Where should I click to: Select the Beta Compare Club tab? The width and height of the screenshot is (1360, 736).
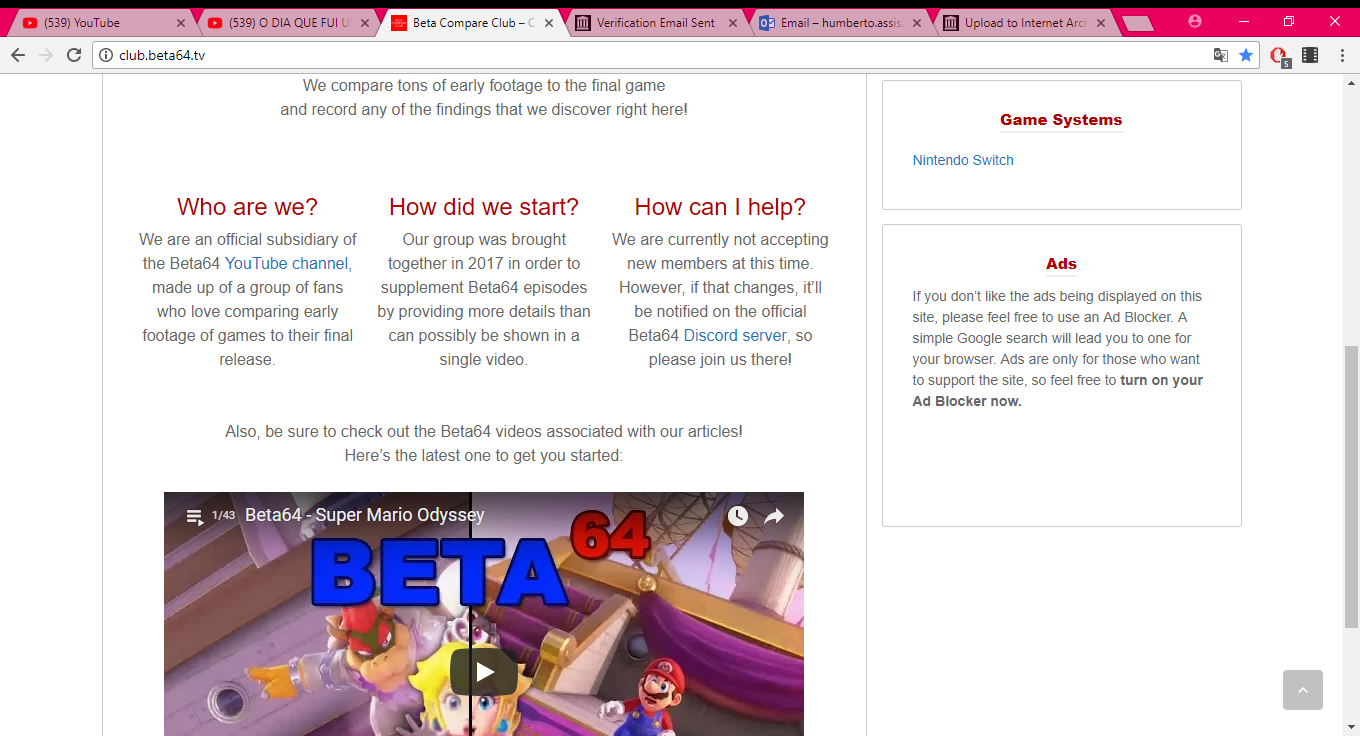tap(474, 23)
